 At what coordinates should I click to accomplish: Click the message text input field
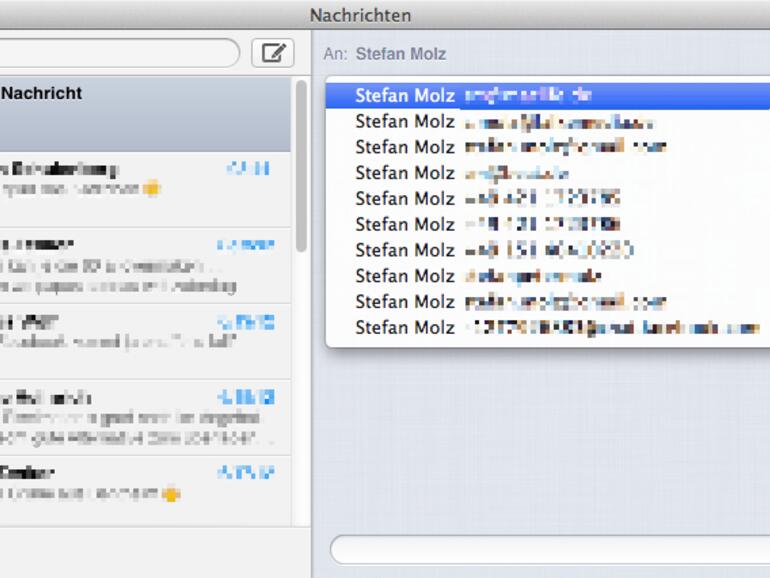click(x=550, y=550)
